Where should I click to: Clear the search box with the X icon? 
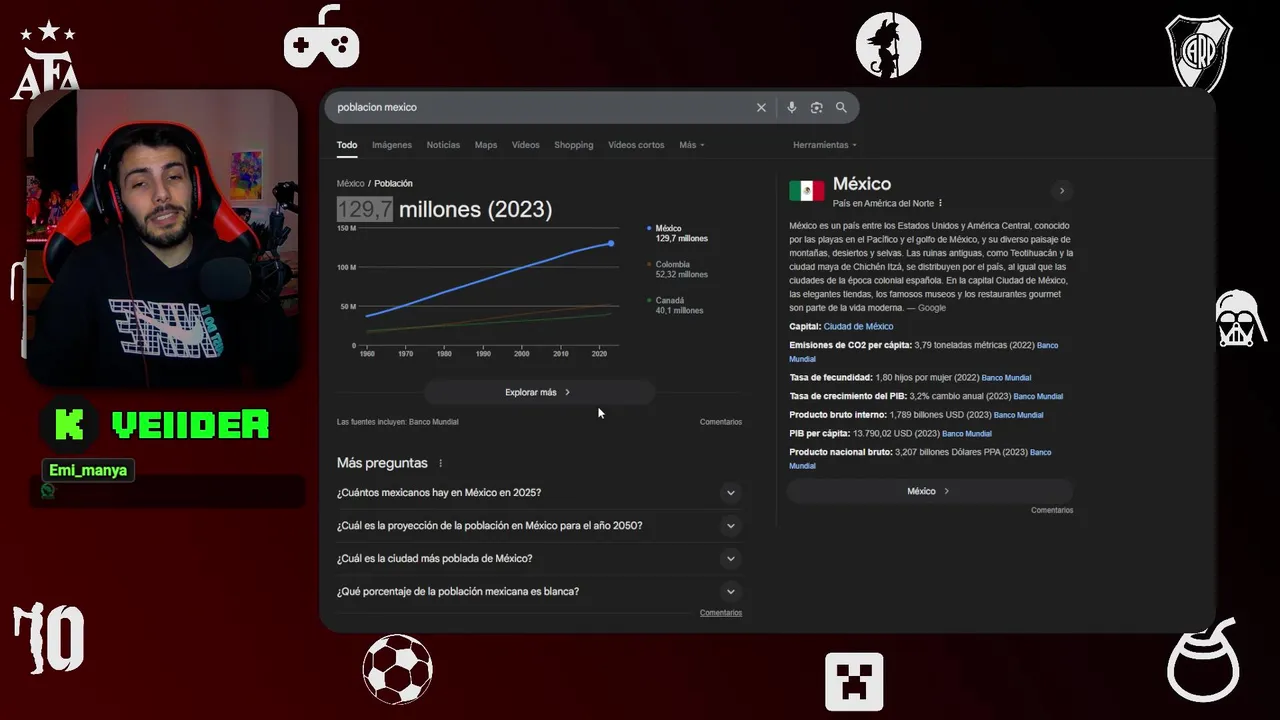click(x=761, y=107)
